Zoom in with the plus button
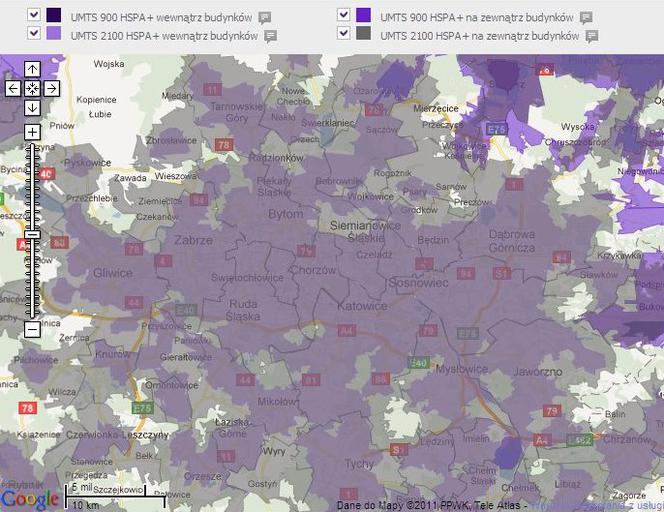This screenshot has width=664, height=512. coord(32,132)
